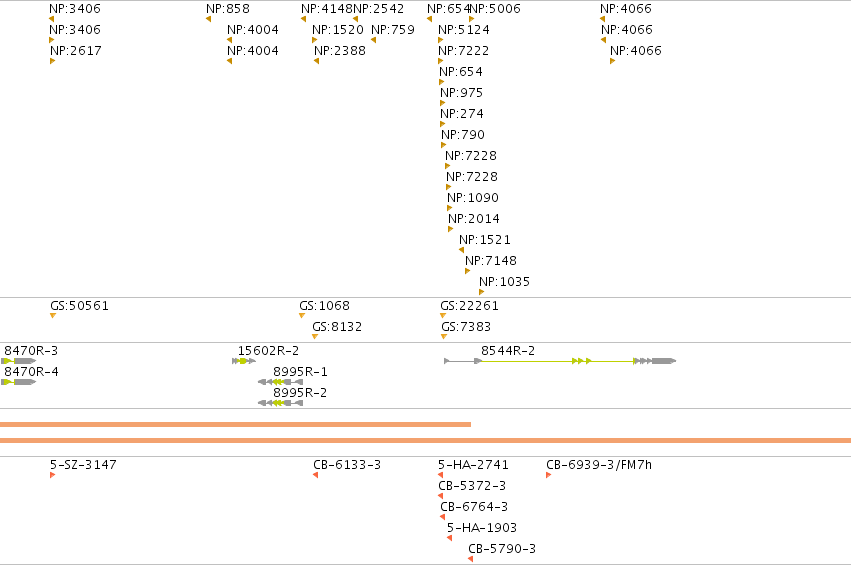Click the triangle marker under NP:4148
Screen dimensions: 851x565
303,19
